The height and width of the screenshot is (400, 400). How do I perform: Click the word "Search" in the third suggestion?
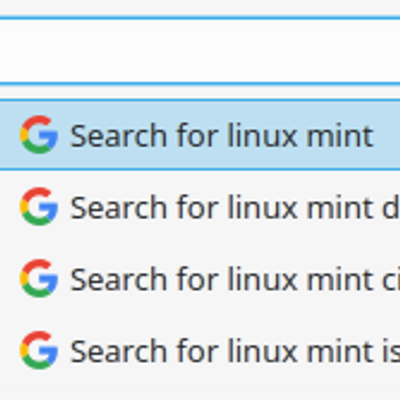point(119,279)
